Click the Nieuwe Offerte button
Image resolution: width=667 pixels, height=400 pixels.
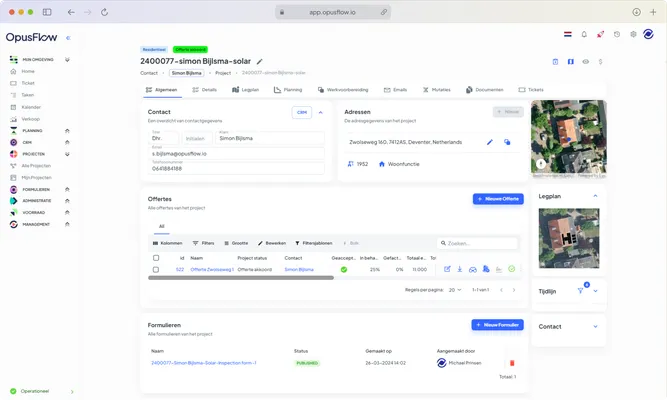coord(498,199)
